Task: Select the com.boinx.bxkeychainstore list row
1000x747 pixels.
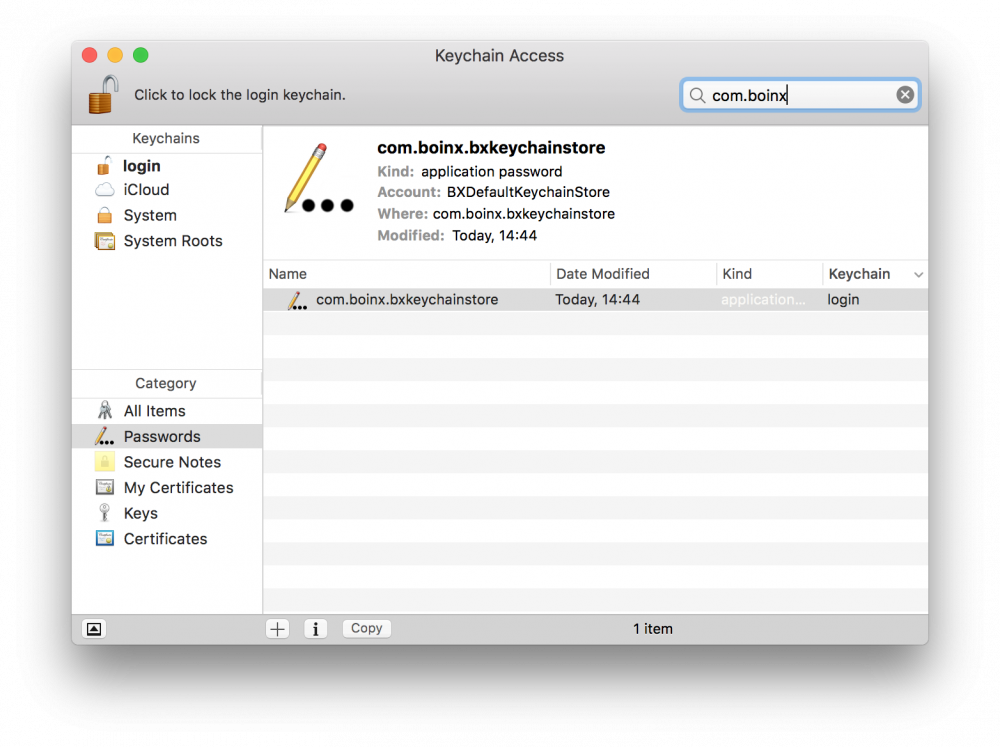Action: pos(596,300)
